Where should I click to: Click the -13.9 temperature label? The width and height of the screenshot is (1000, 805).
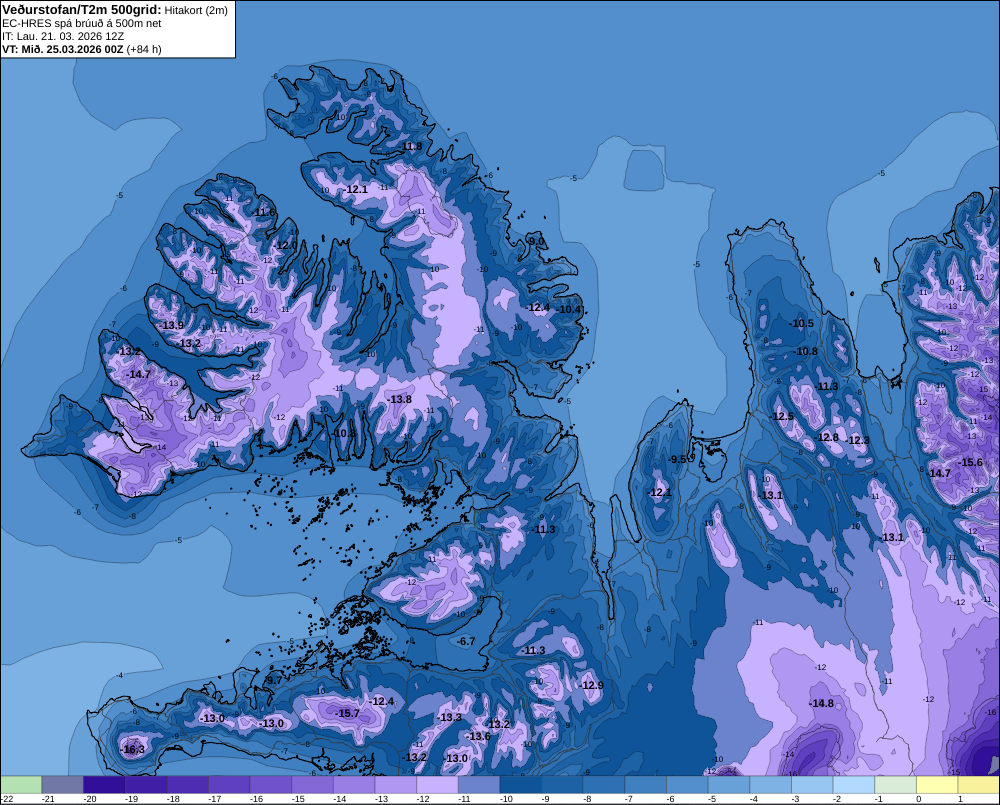[172, 325]
